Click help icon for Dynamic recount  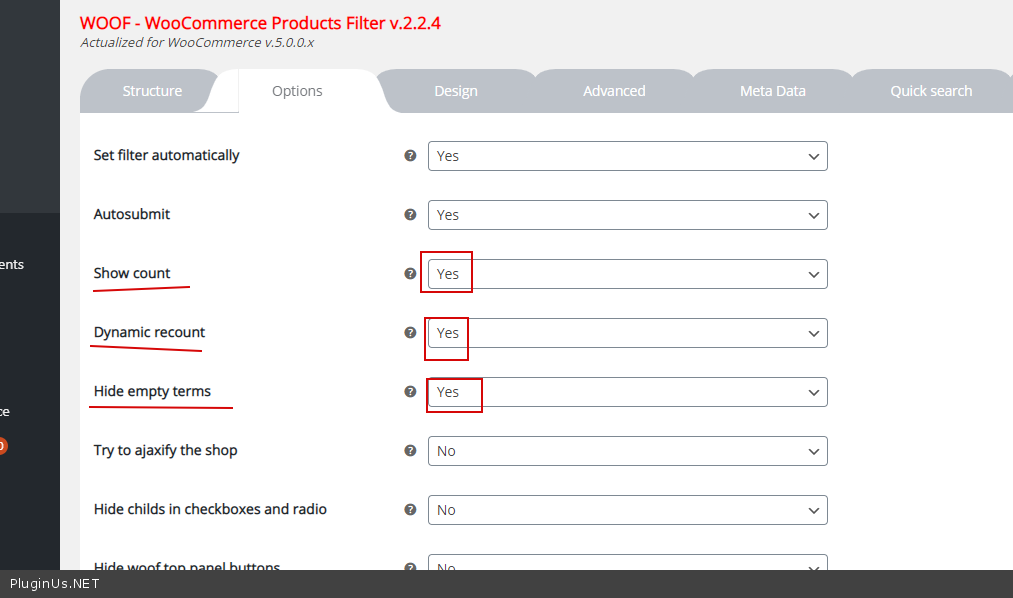pos(410,333)
